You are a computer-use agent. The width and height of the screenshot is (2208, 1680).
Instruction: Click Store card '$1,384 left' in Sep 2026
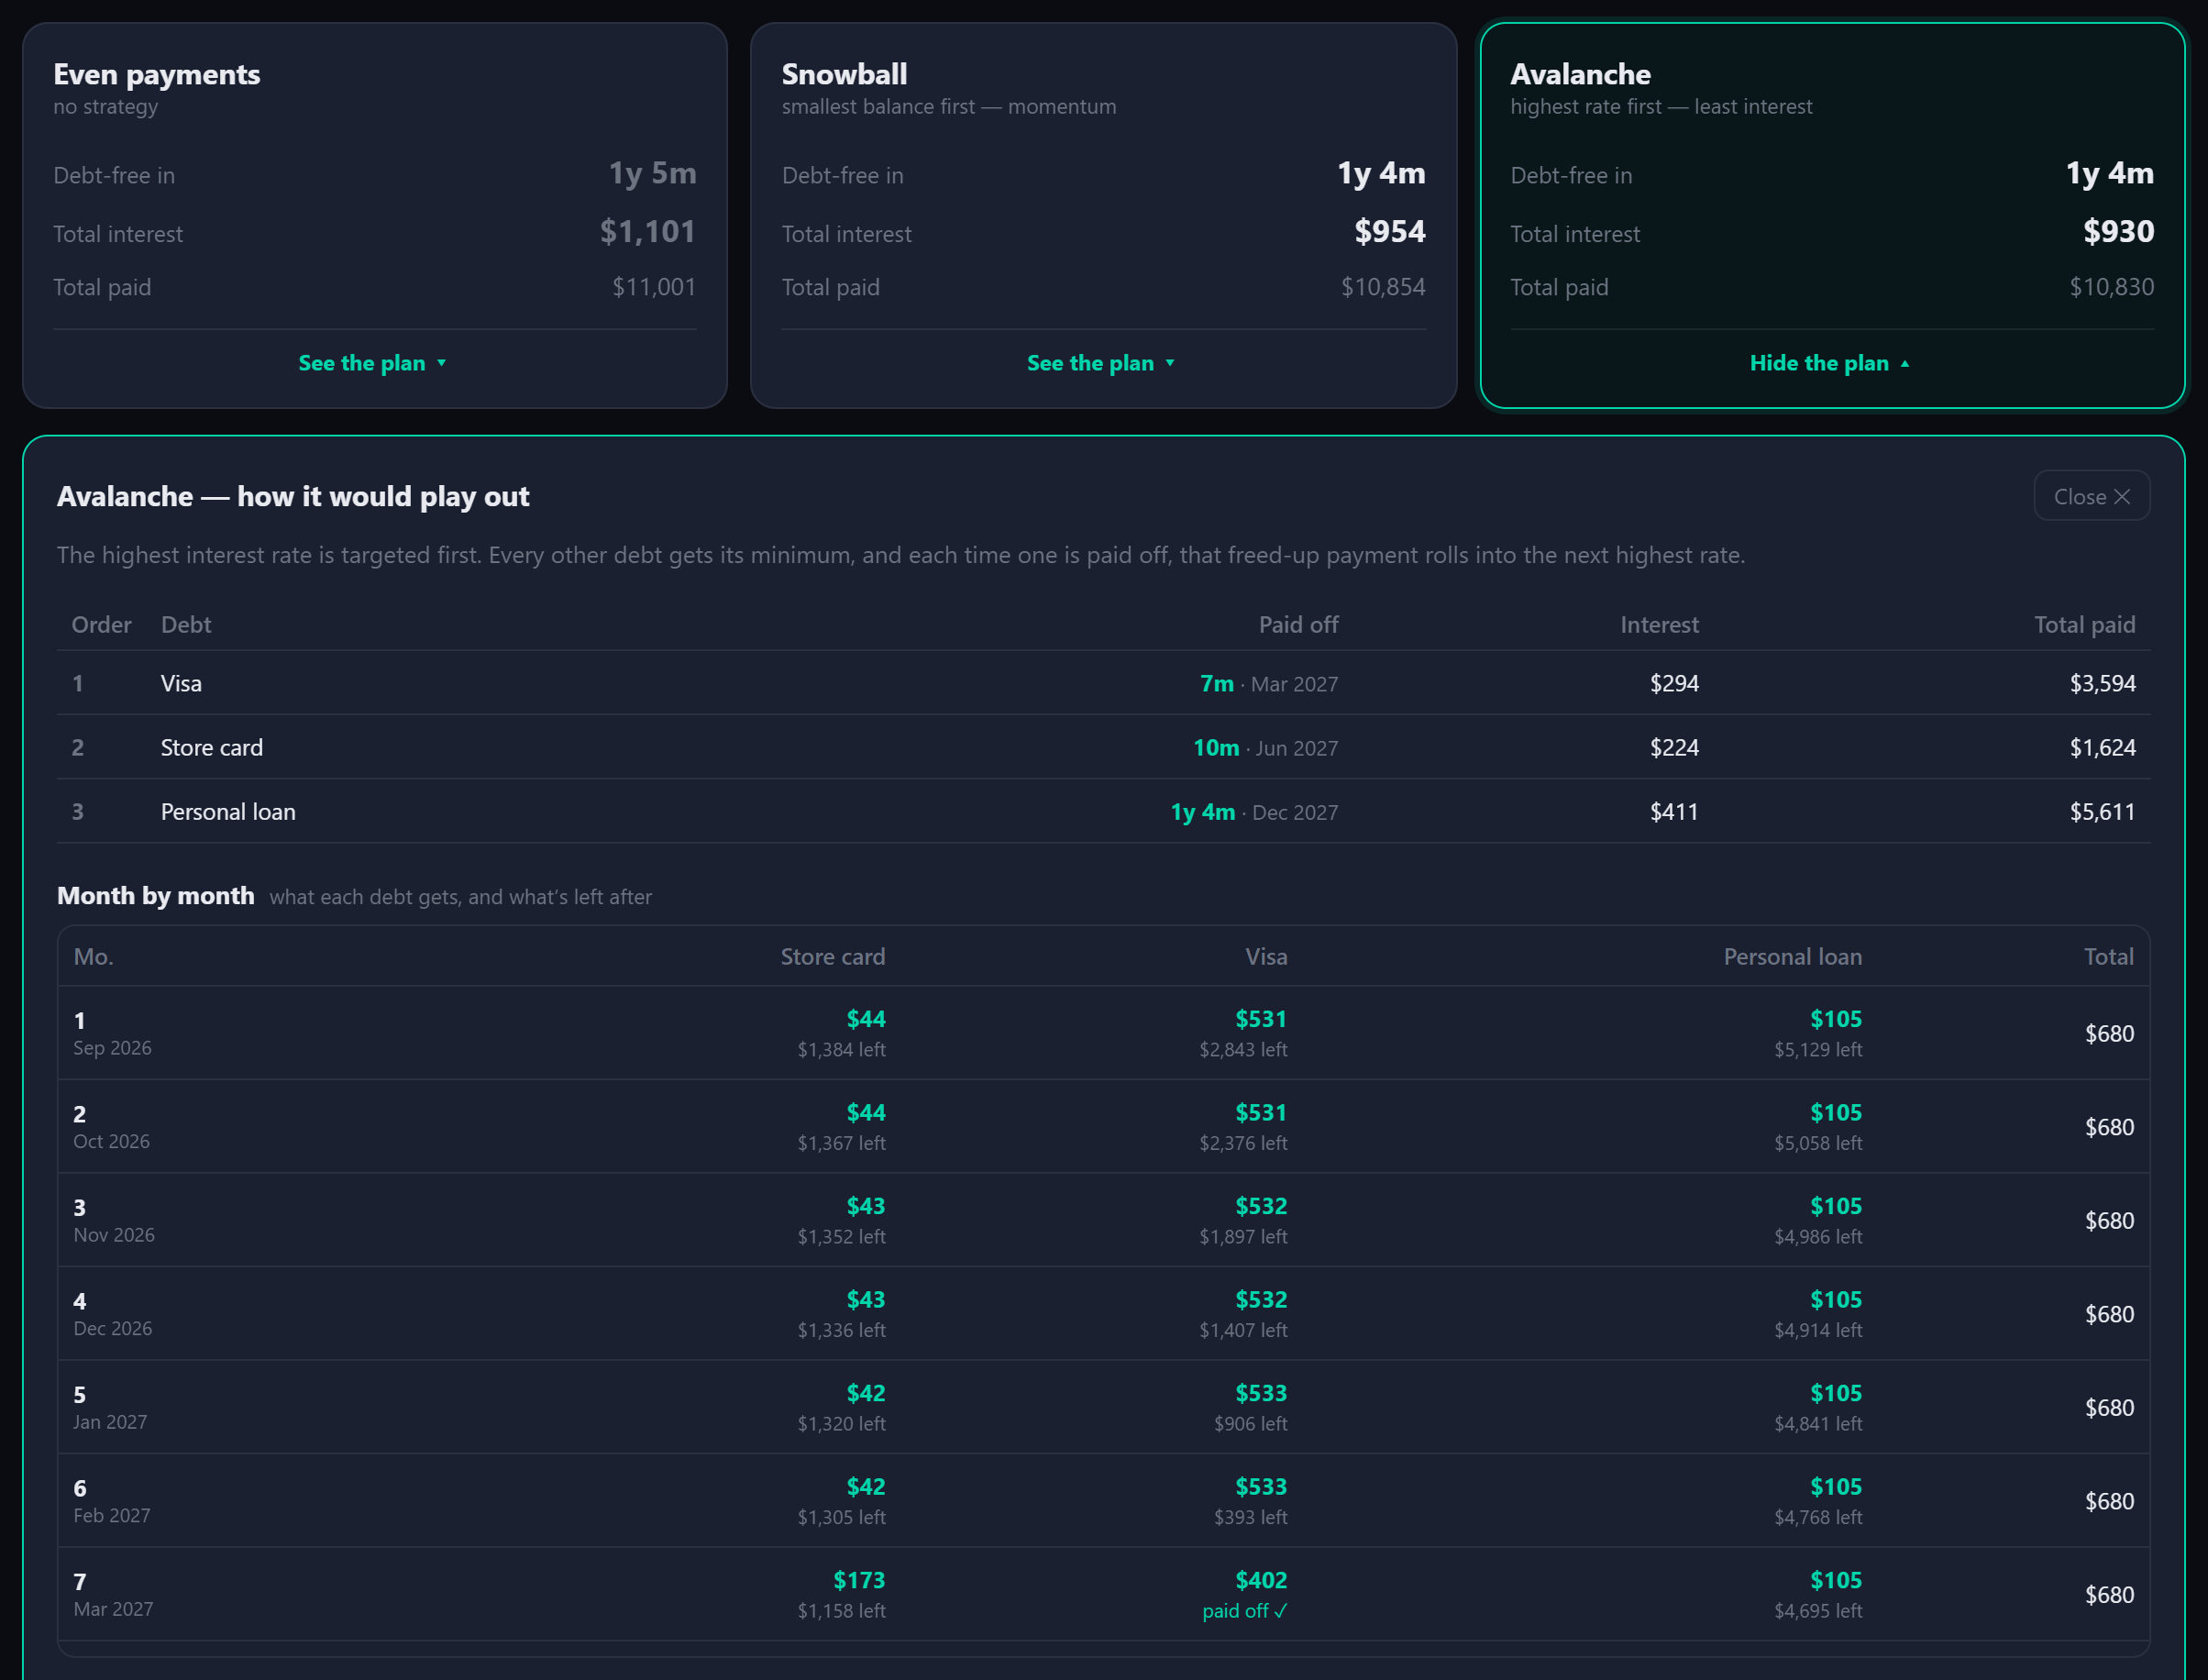pyautogui.click(x=841, y=1050)
